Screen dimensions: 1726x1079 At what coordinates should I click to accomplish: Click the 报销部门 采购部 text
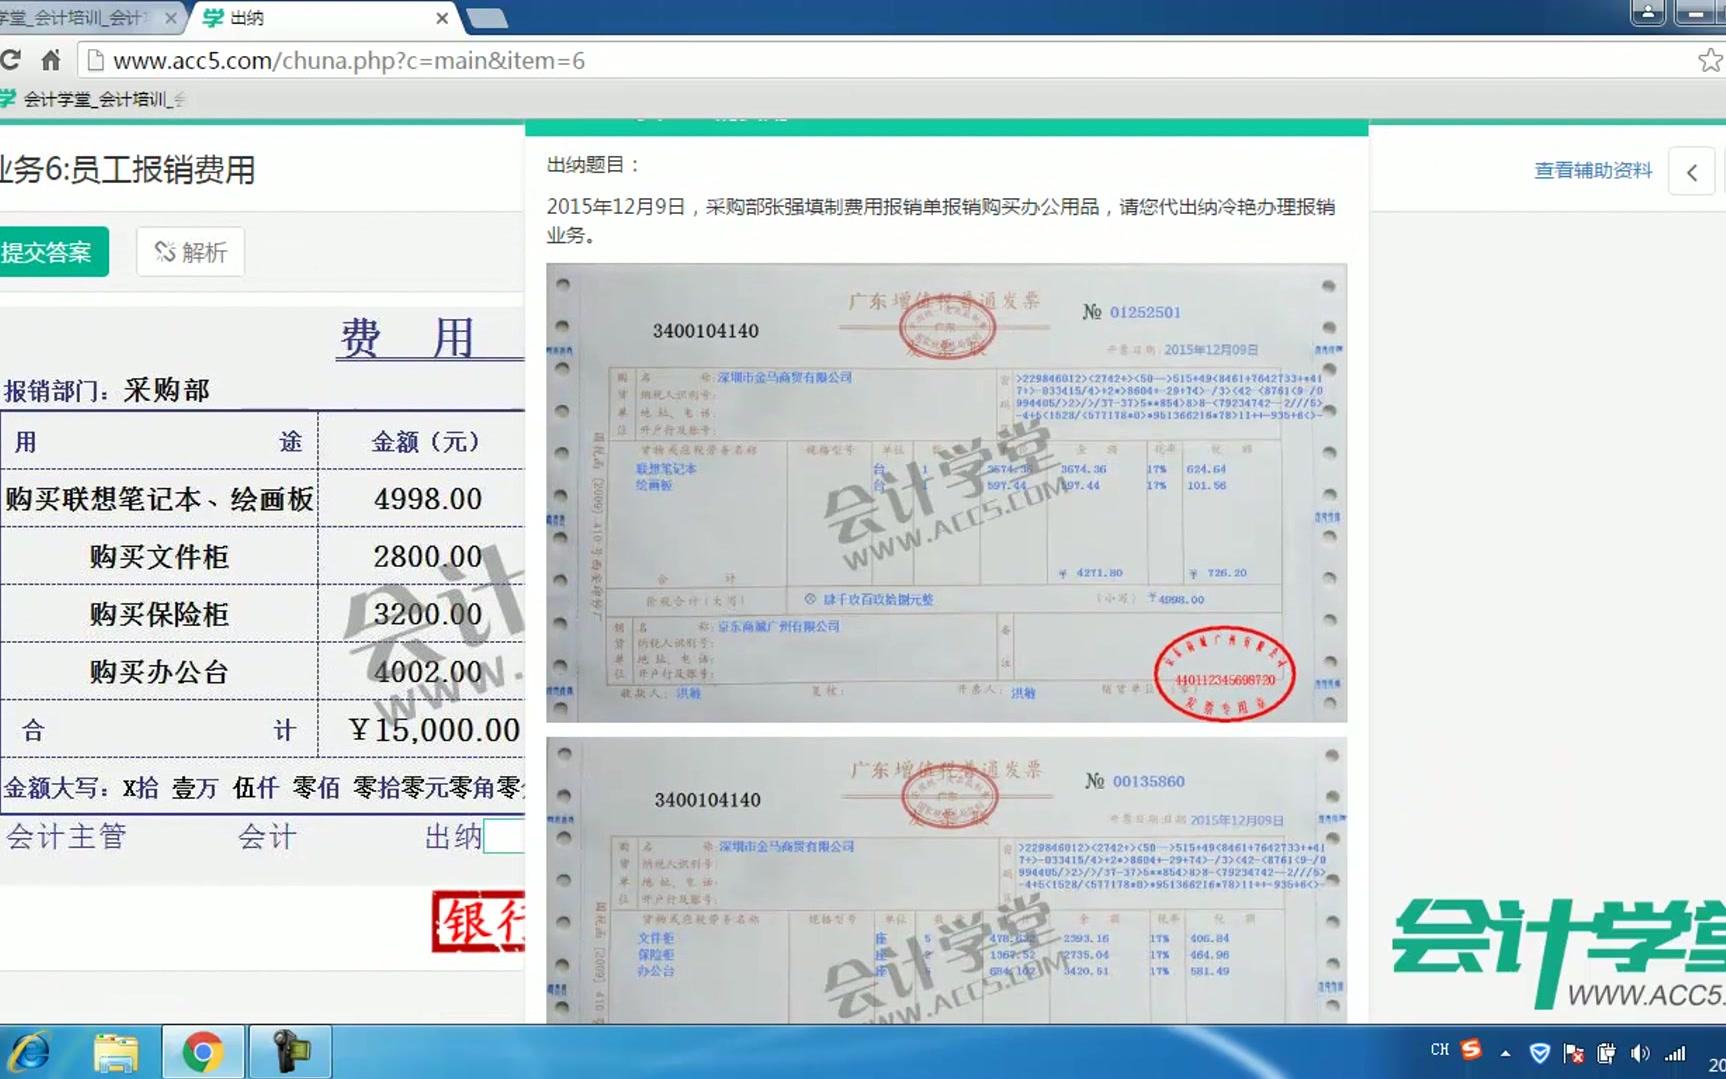point(107,390)
